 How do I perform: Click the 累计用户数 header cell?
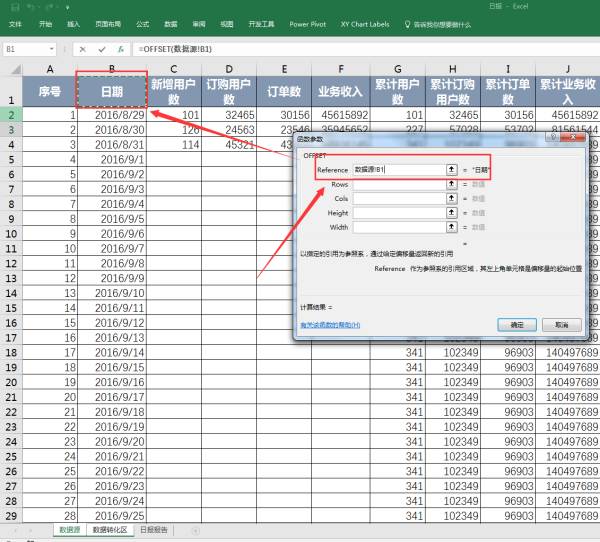click(x=398, y=91)
